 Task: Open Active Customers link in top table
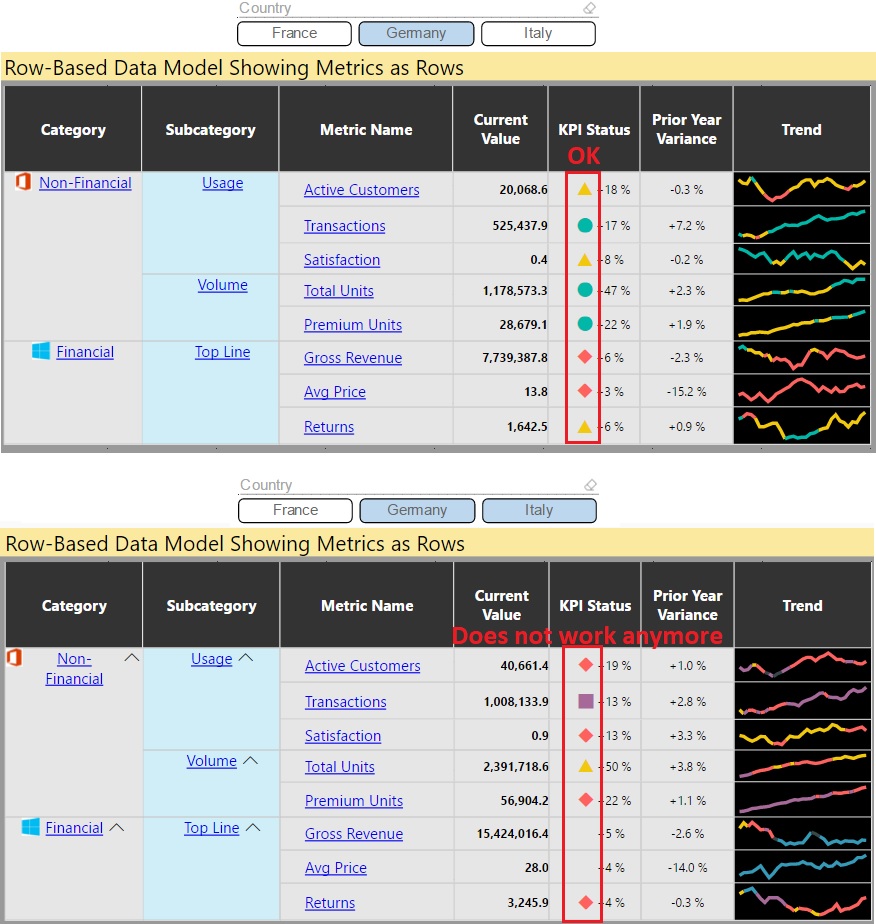pos(362,190)
